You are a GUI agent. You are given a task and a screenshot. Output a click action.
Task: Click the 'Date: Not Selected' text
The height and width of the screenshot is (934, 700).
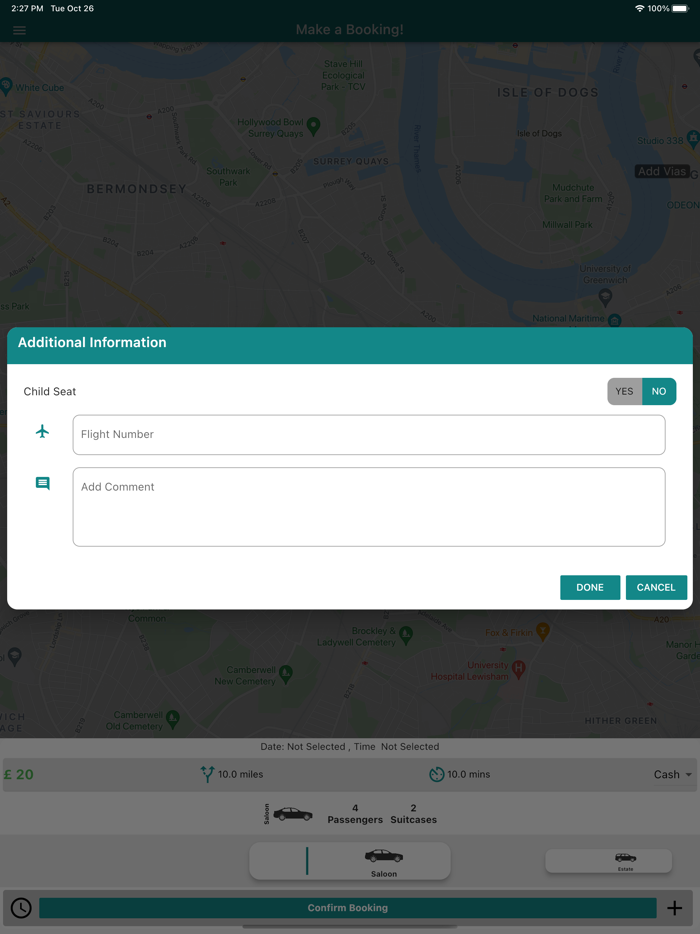[x=303, y=746]
